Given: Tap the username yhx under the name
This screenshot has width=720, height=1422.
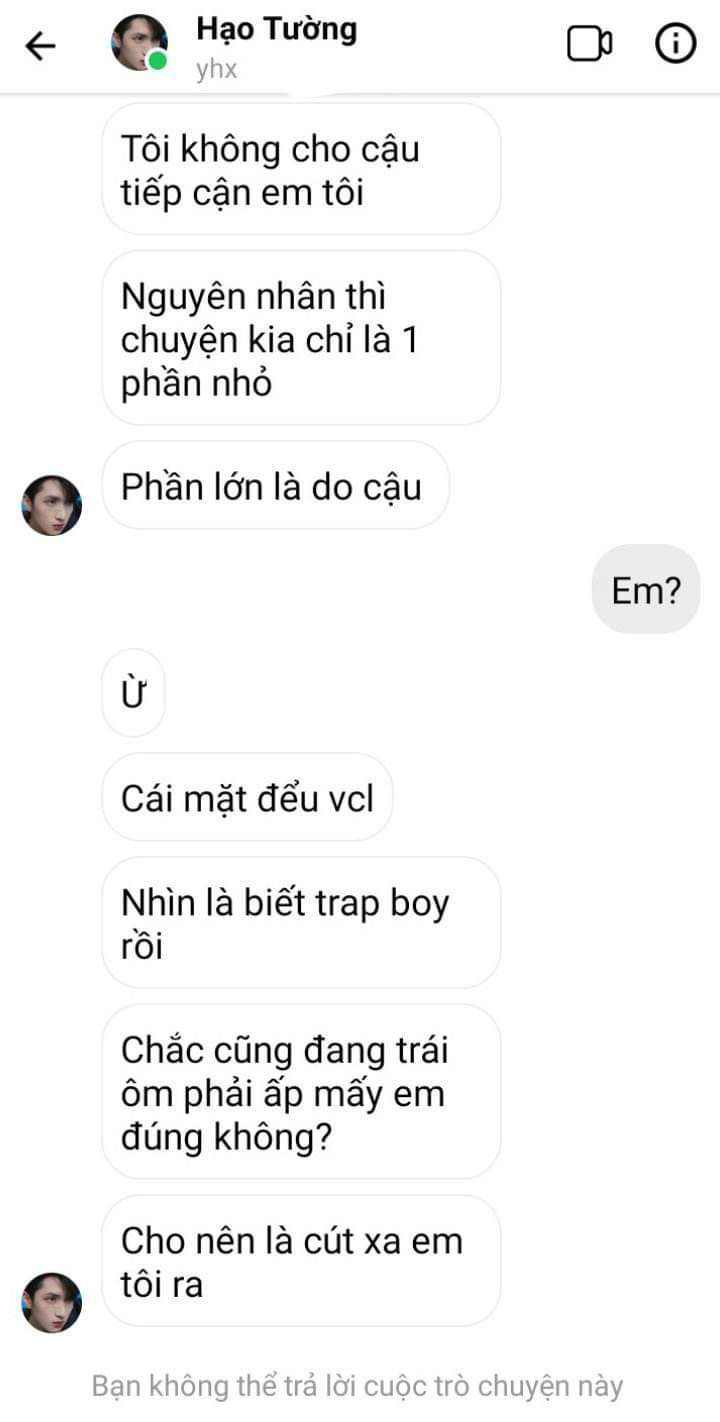Looking at the screenshot, I should (217, 70).
